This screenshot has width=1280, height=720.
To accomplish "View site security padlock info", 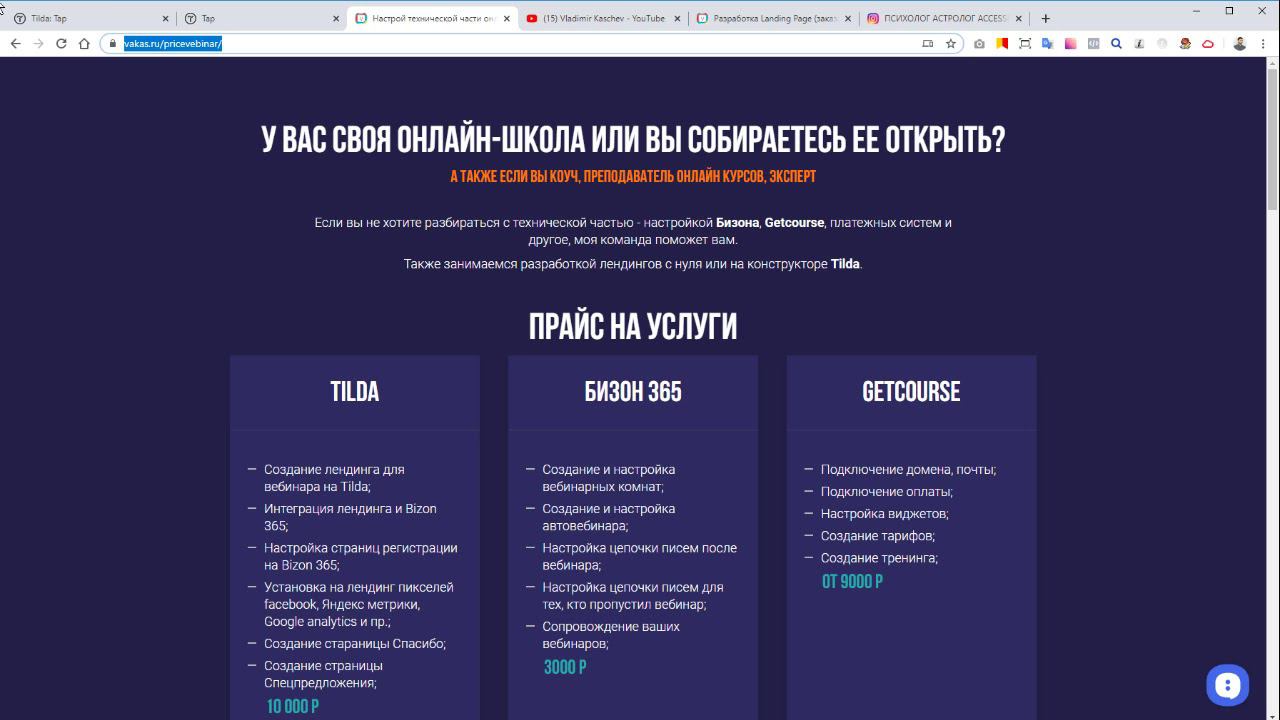I will [113, 44].
